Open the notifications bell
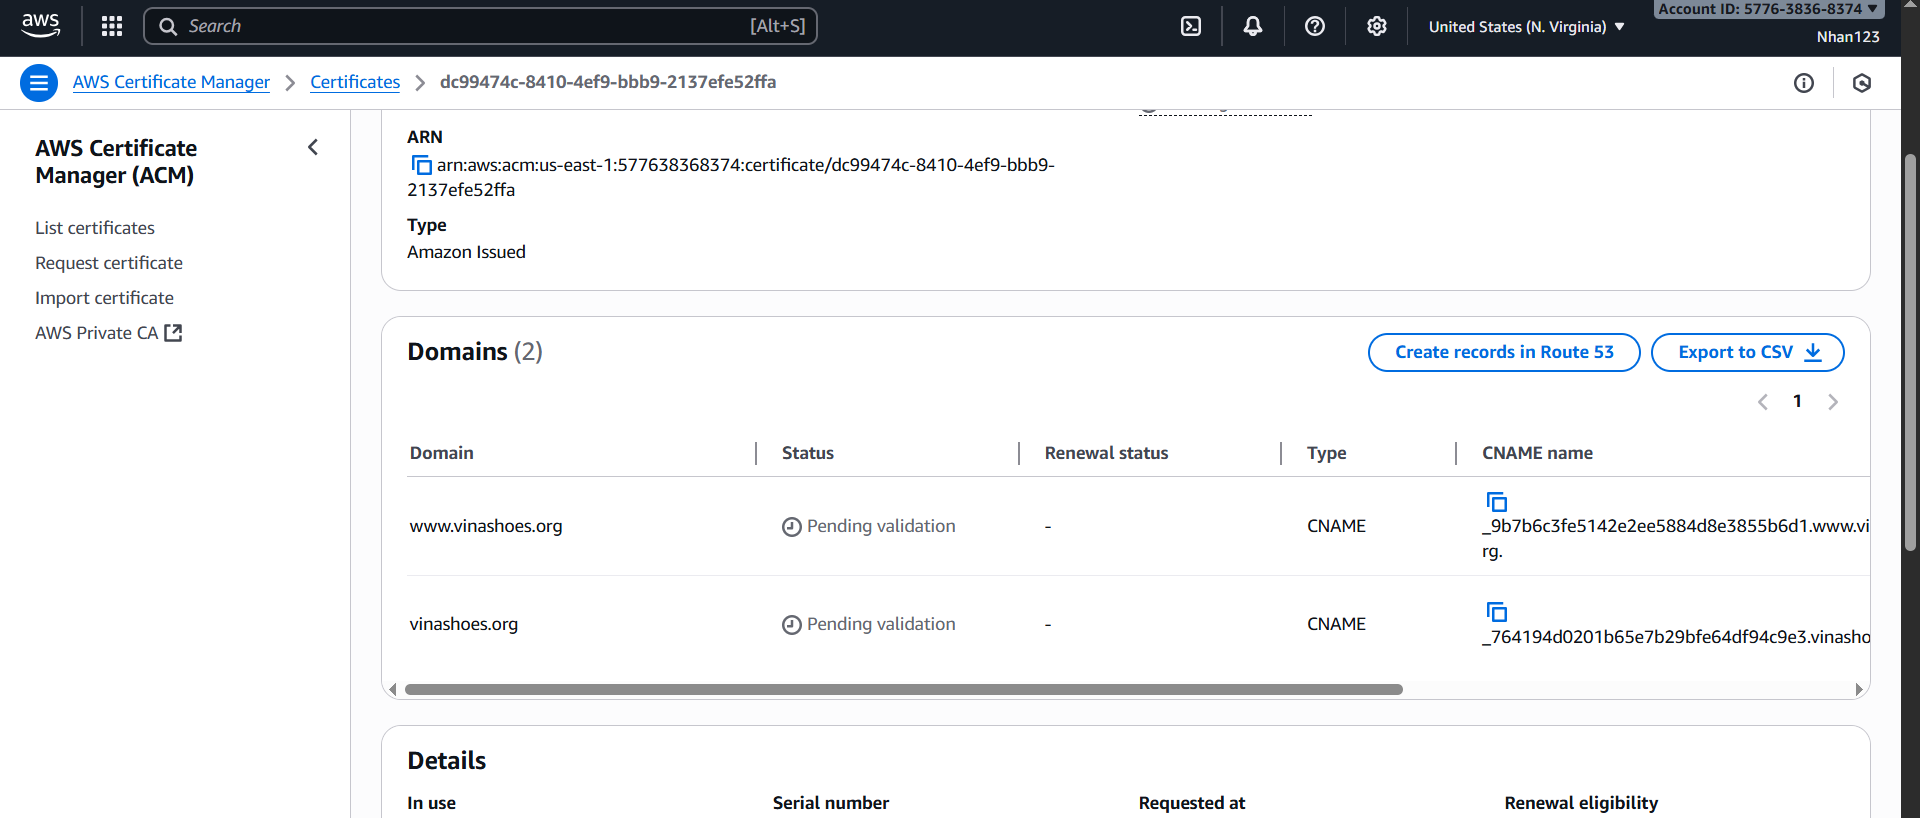This screenshot has width=1920, height=818. (1253, 26)
